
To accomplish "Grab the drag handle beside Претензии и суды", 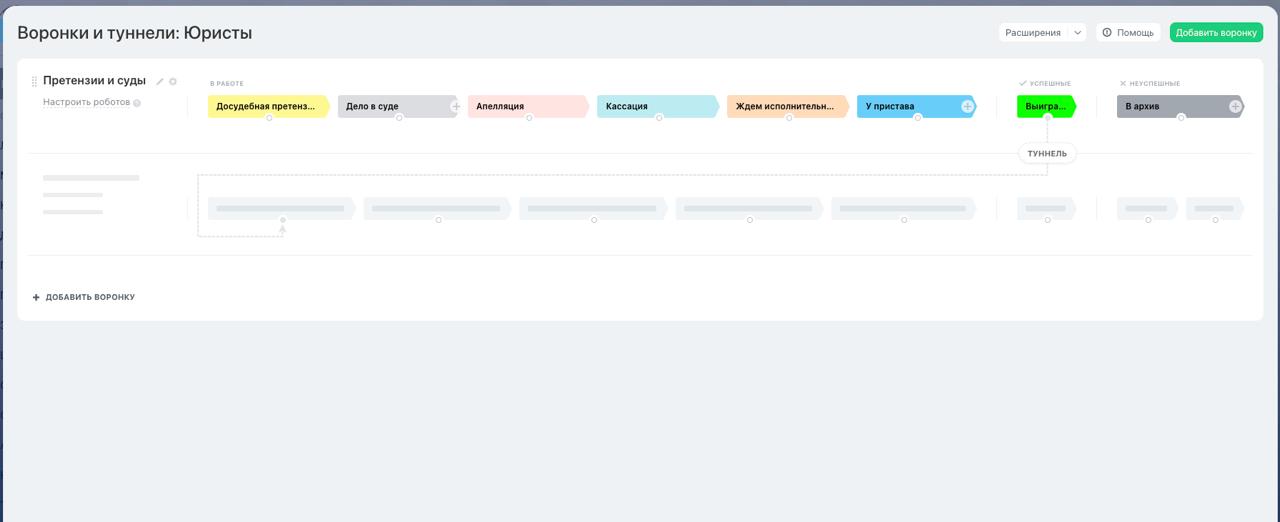I will coord(34,82).
